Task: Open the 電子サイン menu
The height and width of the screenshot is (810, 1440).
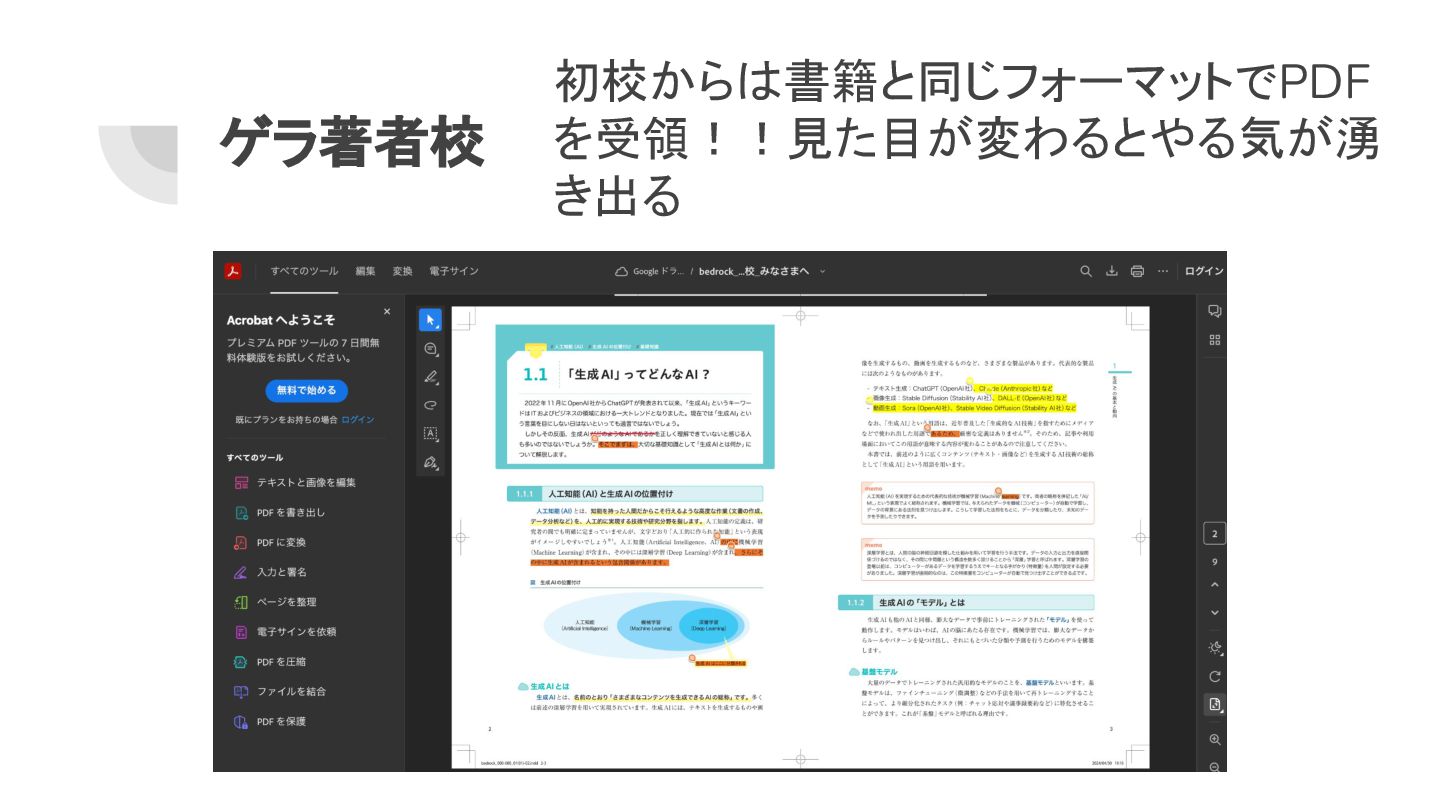Action: point(454,271)
